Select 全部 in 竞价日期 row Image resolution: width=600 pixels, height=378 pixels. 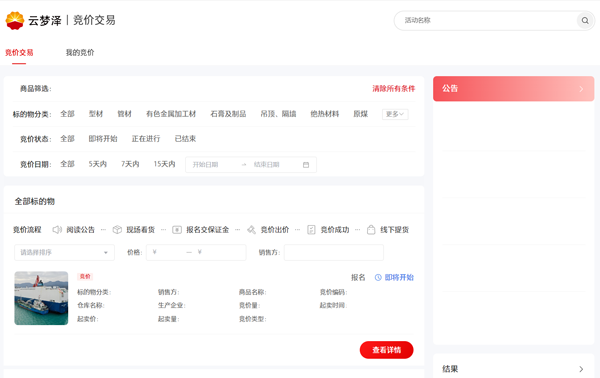(67, 164)
